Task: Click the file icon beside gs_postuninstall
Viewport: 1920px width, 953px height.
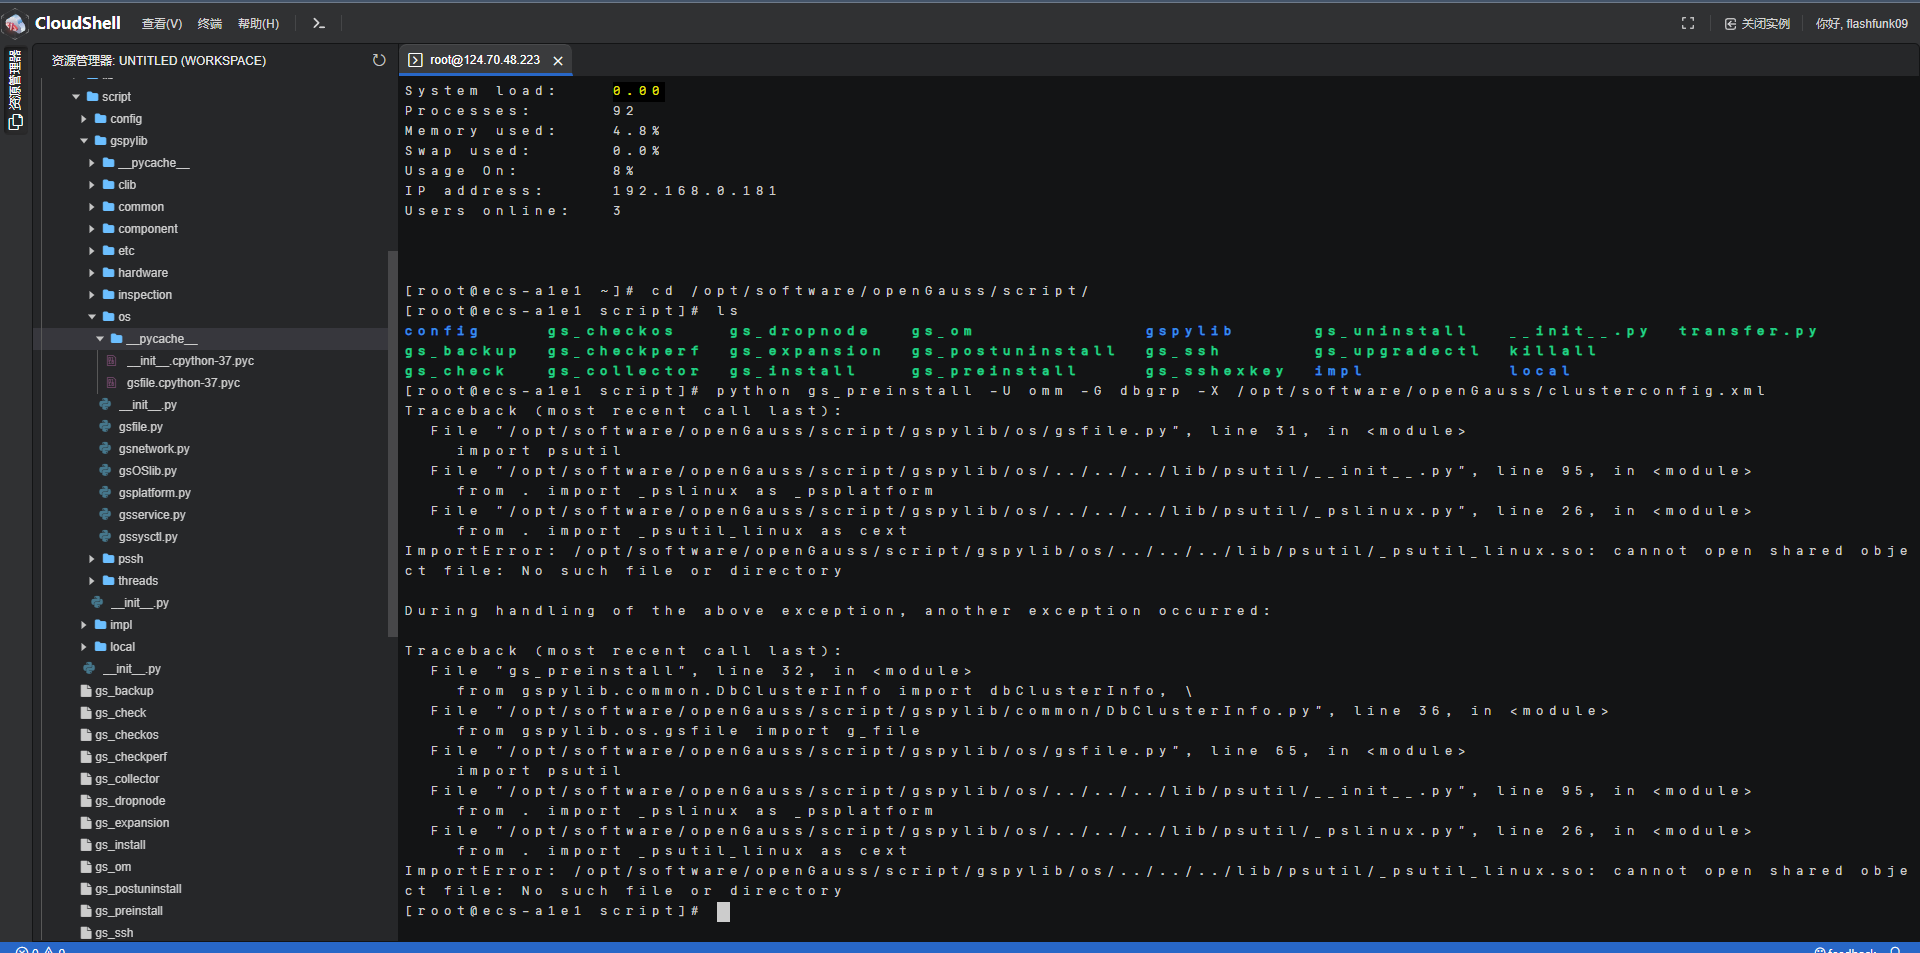Action: point(86,889)
